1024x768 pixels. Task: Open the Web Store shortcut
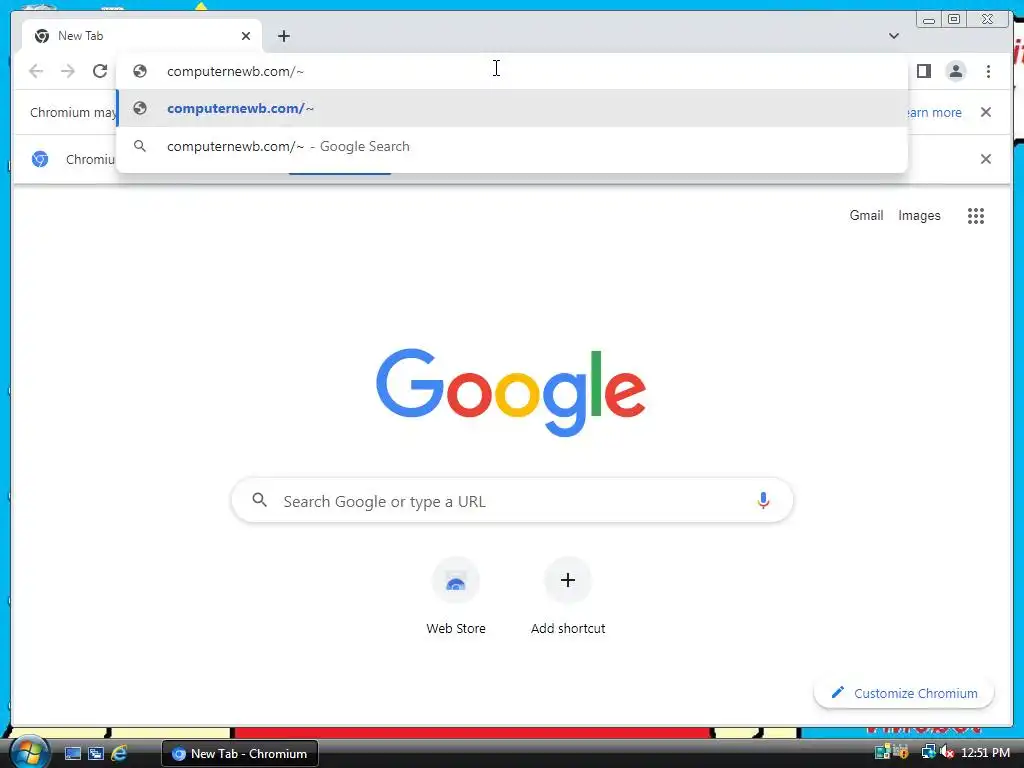coord(456,596)
